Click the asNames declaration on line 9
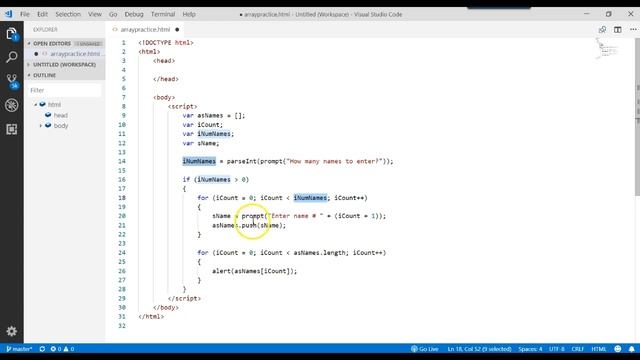This screenshot has height=360, width=640. click(x=213, y=116)
